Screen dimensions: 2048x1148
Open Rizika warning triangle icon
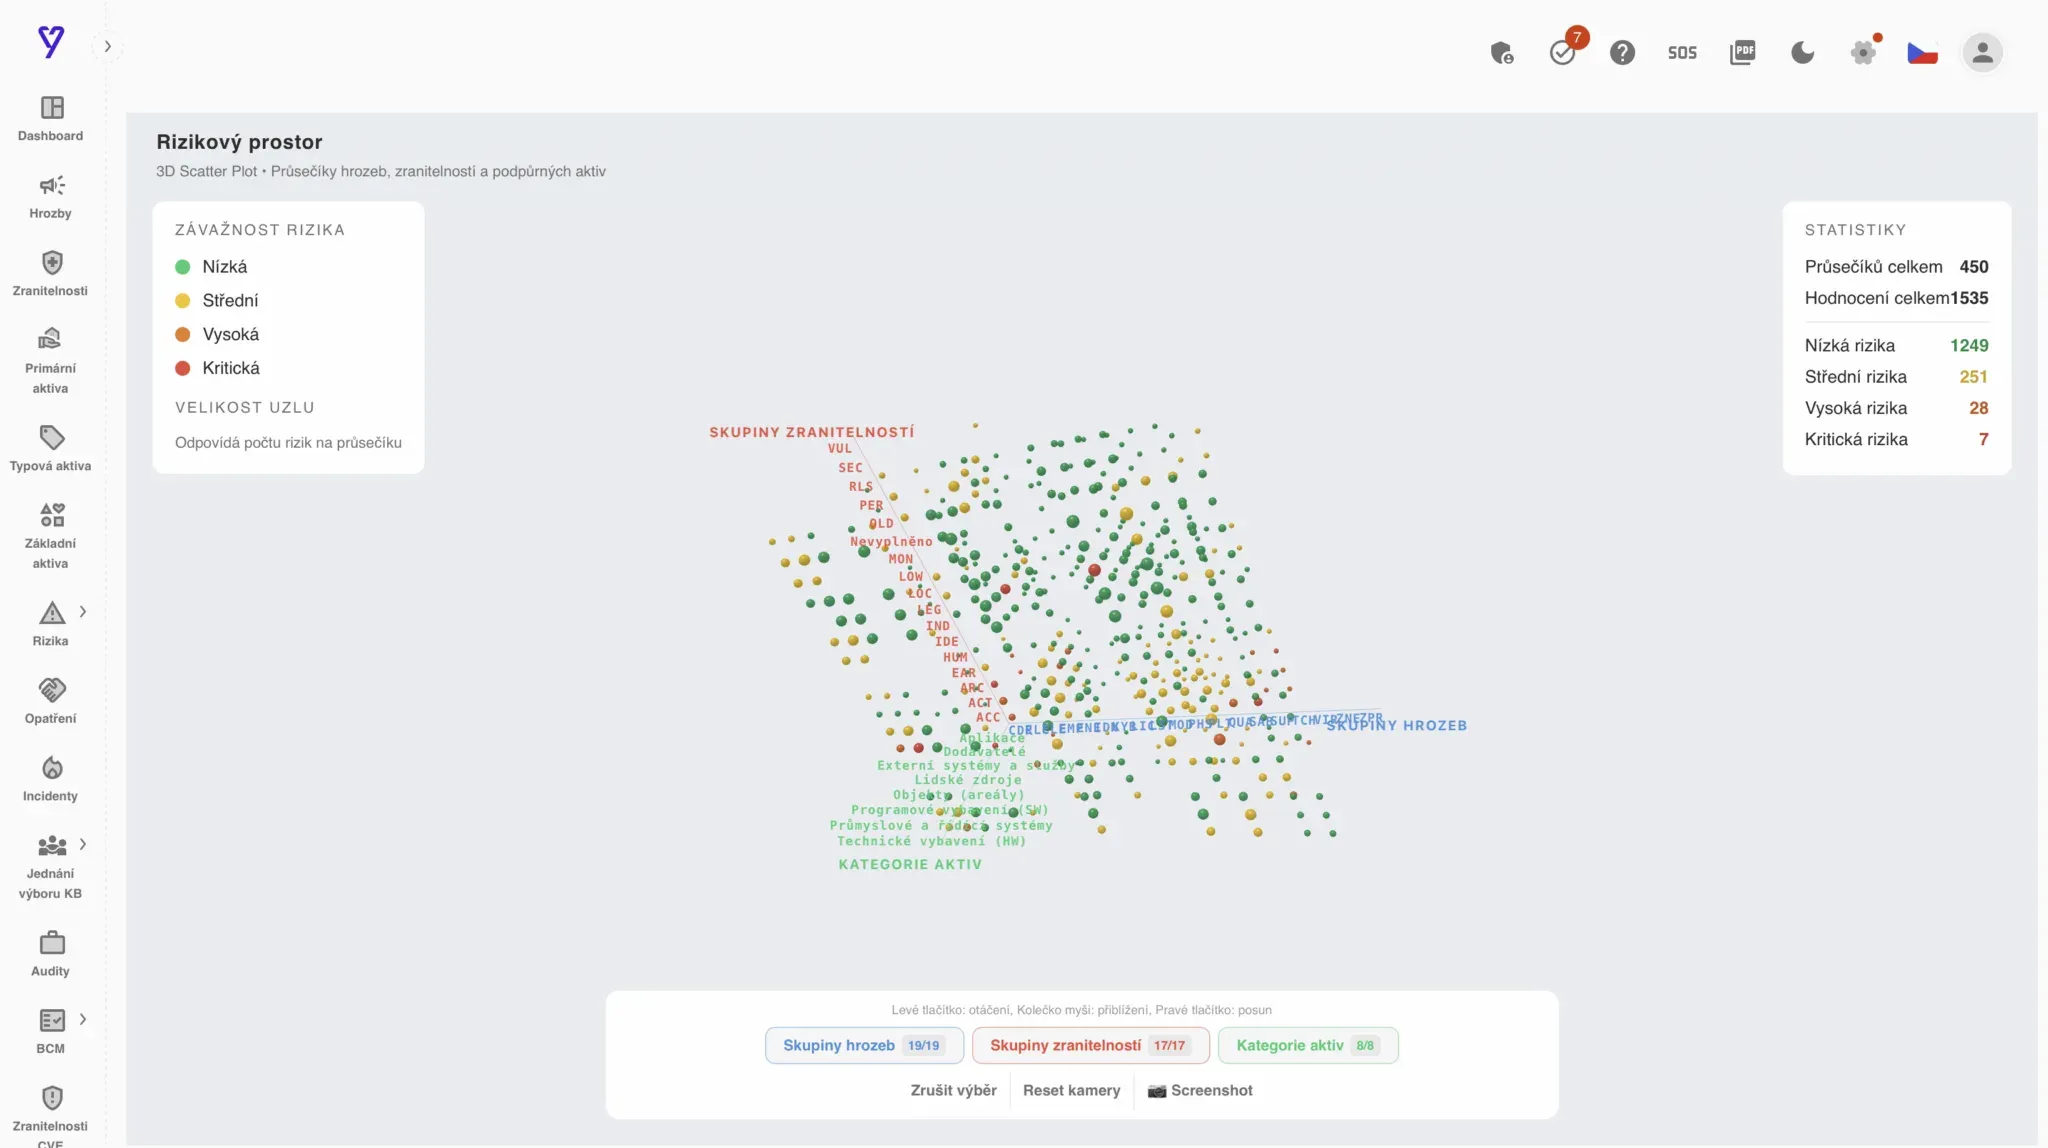coord(52,613)
